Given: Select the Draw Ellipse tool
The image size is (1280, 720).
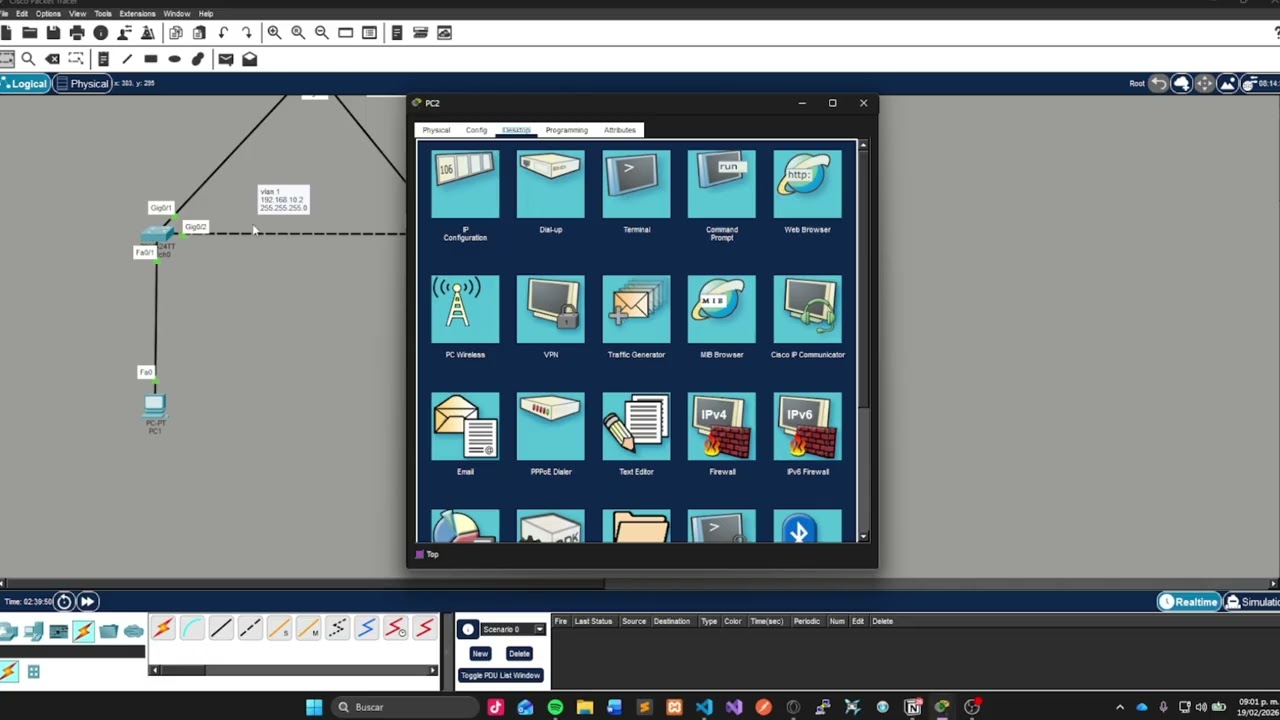Looking at the screenshot, I should pyautogui.click(x=175, y=59).
